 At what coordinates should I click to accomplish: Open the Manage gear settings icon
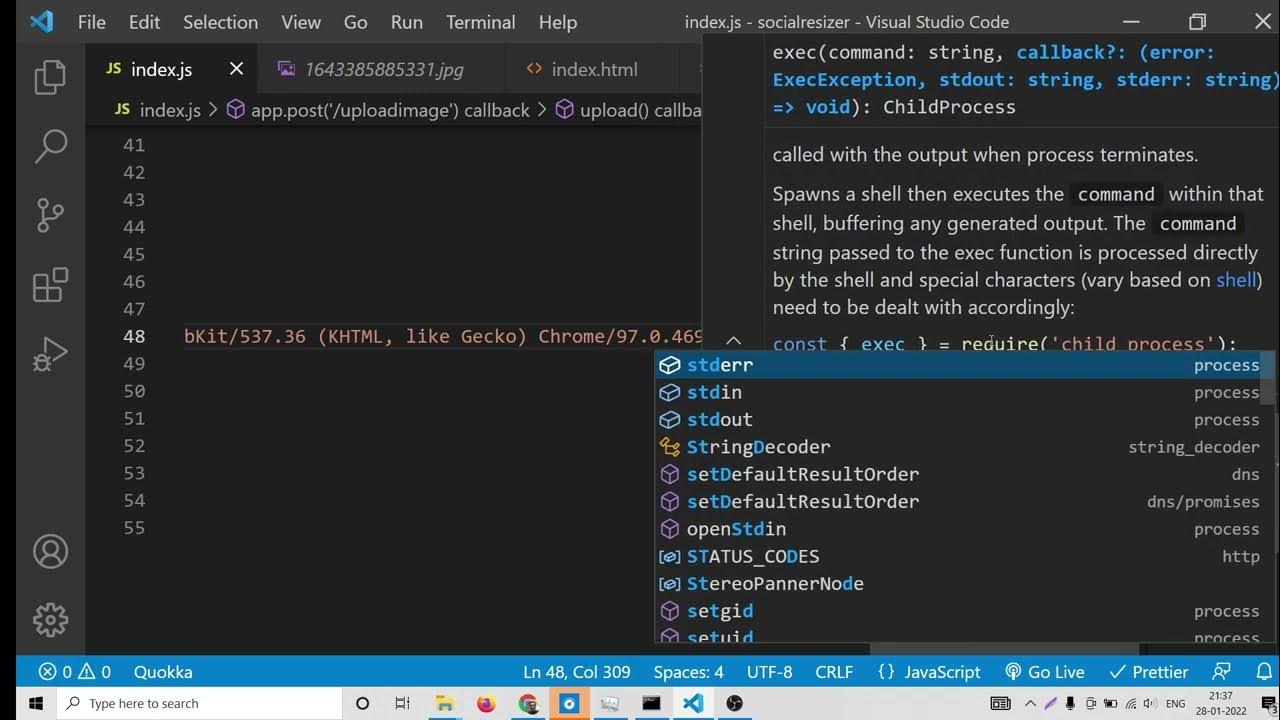[x=50, y=620]
